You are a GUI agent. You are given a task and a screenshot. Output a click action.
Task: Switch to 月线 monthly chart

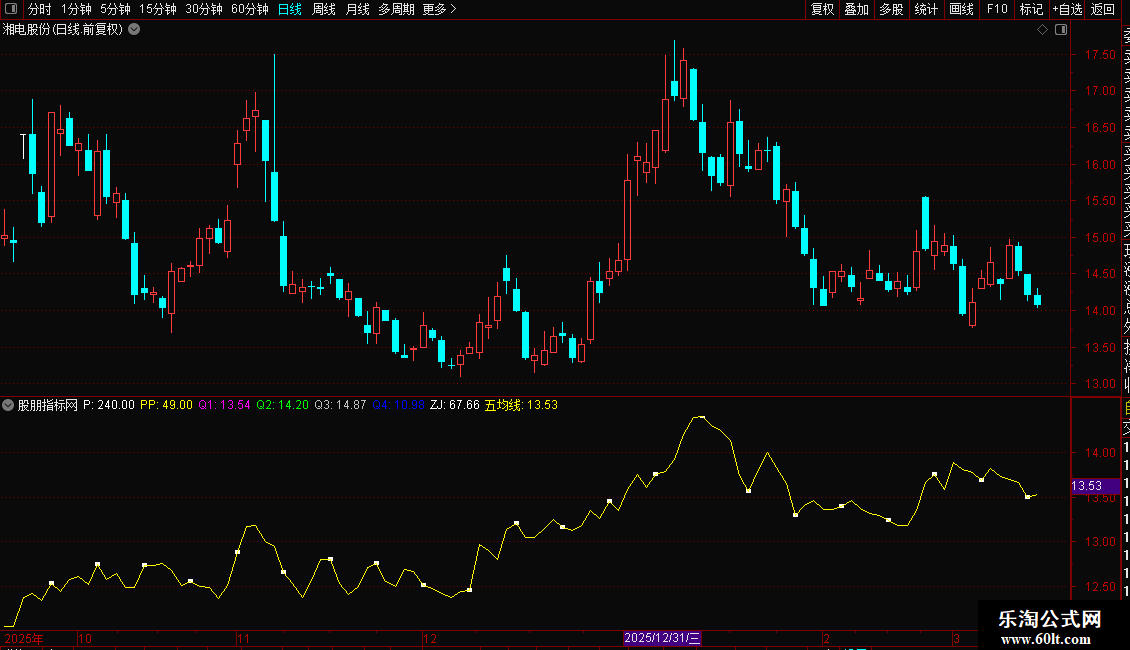click(357, 9)
